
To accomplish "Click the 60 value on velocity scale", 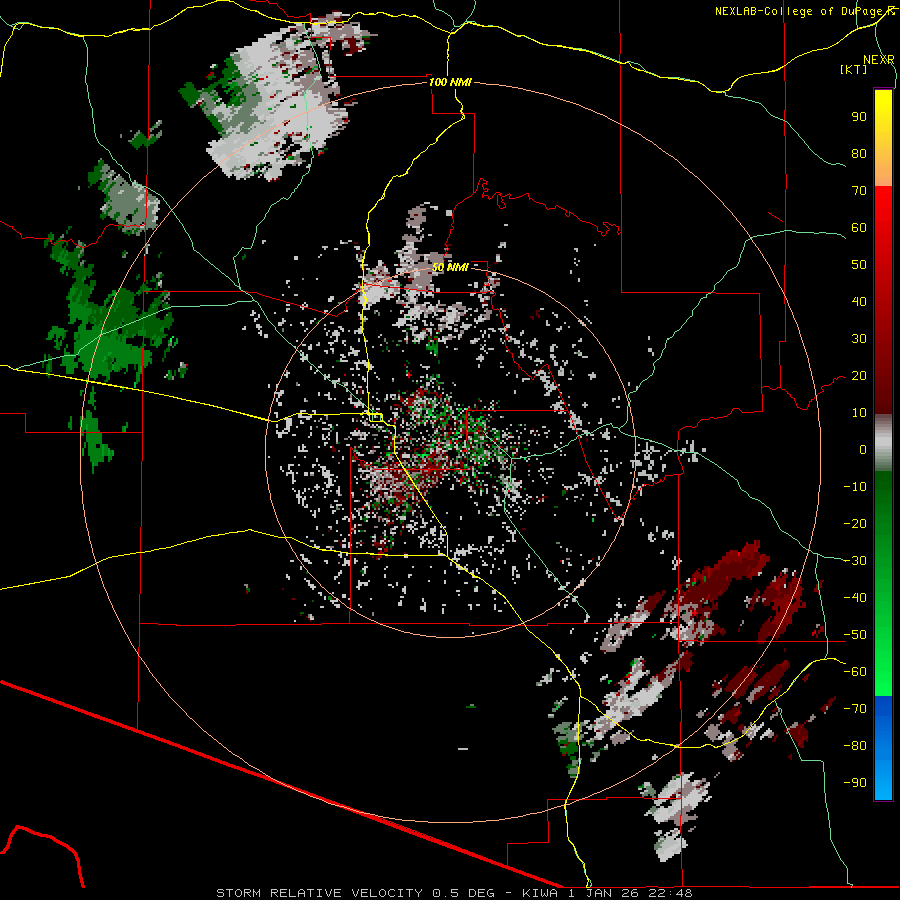I will coord(859,228).
